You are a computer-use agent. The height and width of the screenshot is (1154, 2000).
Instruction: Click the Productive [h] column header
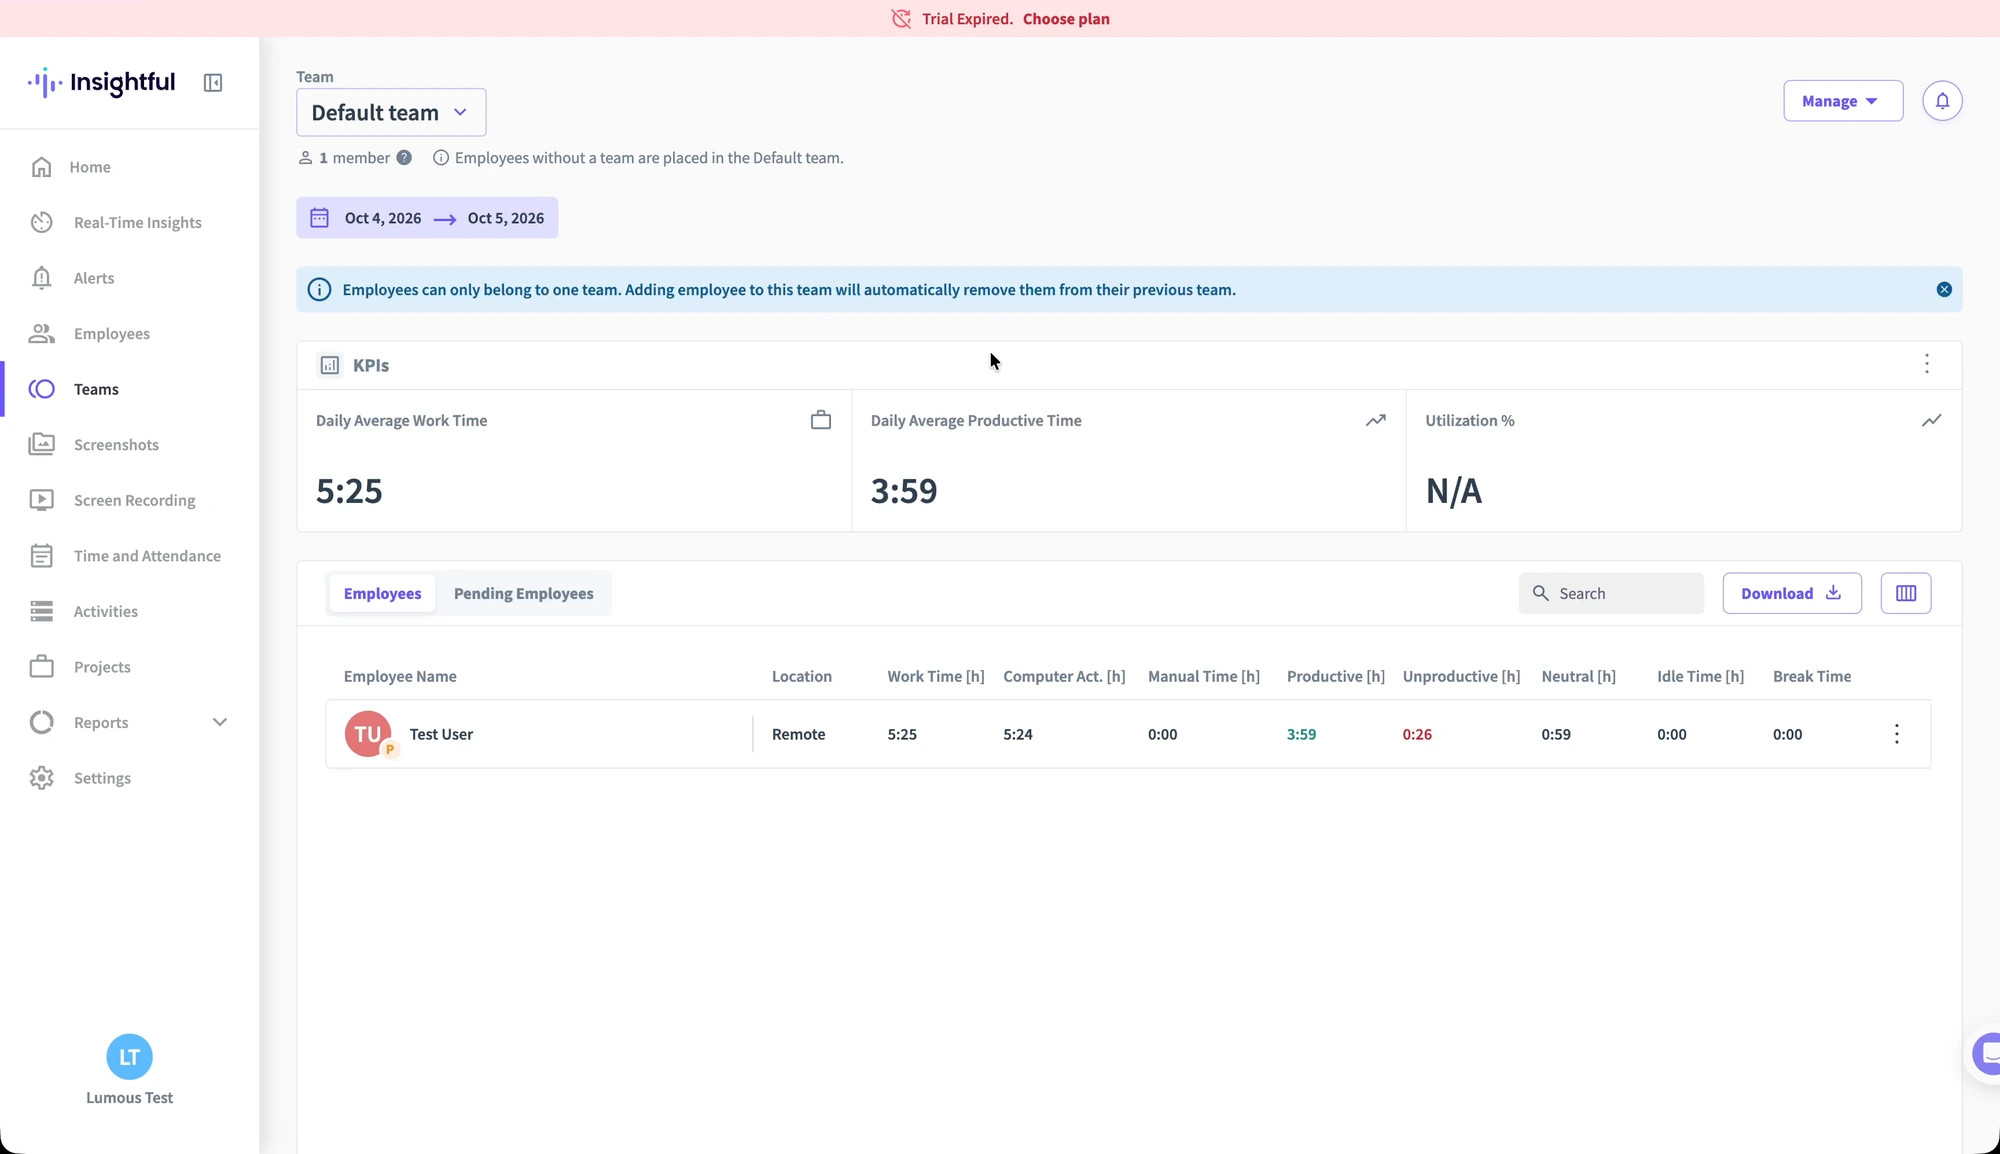tap(1335, 676)
